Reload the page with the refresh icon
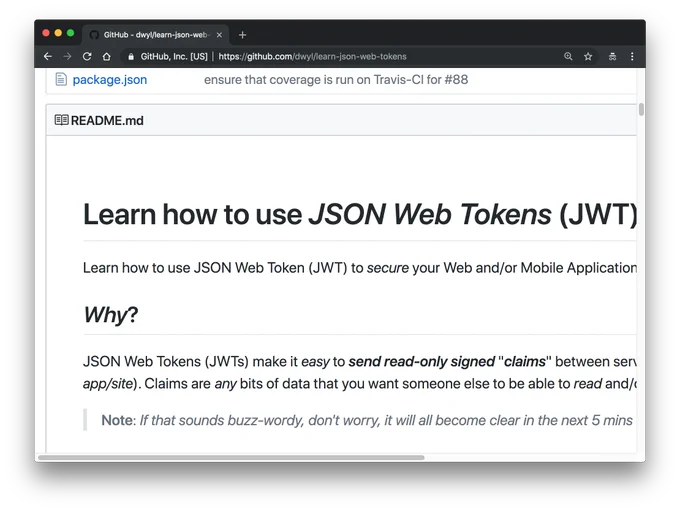This screenshot has height=511, width=680. [87, 56]
